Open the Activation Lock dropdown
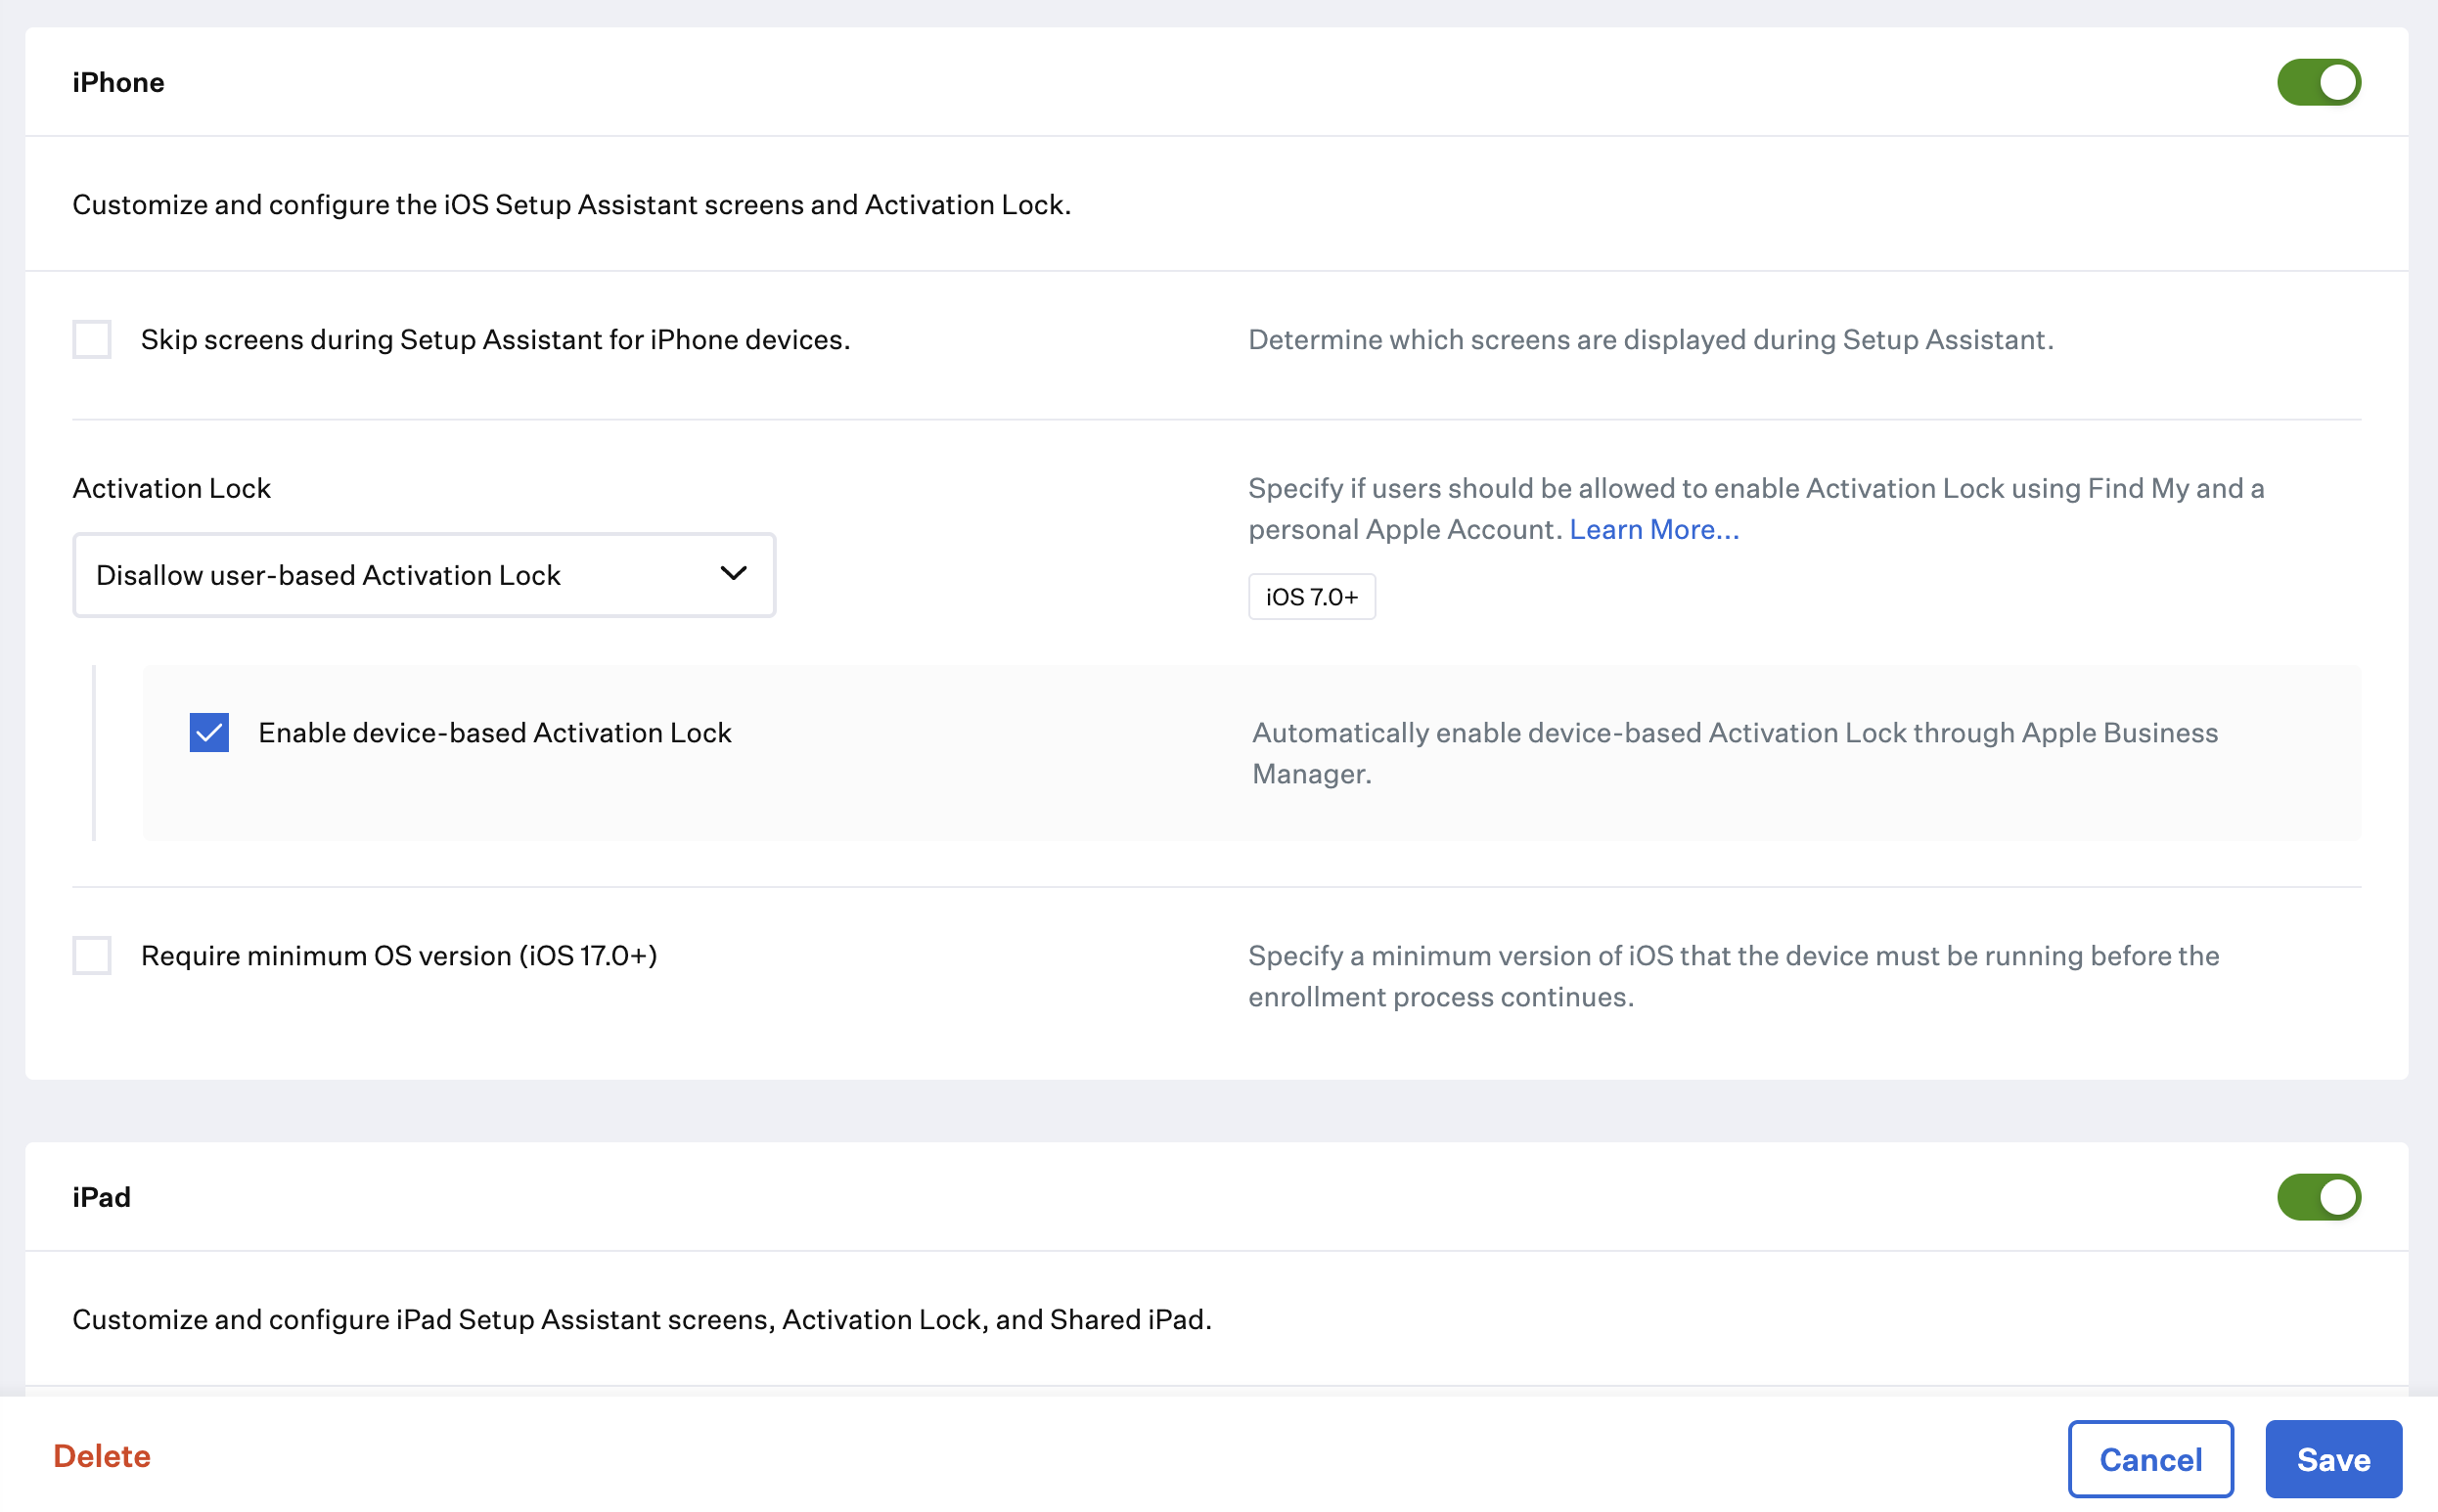Viewport: 2438px width, 1512px height. pyautogui.click(x=424, y=575)
